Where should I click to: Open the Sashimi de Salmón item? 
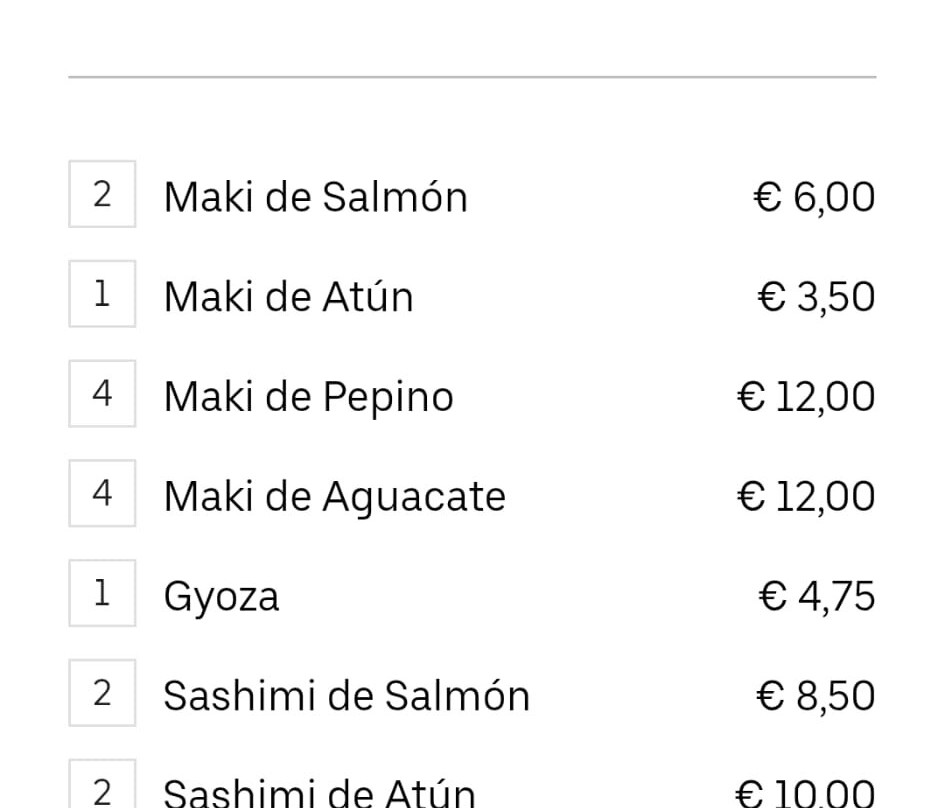pos(346,697)
